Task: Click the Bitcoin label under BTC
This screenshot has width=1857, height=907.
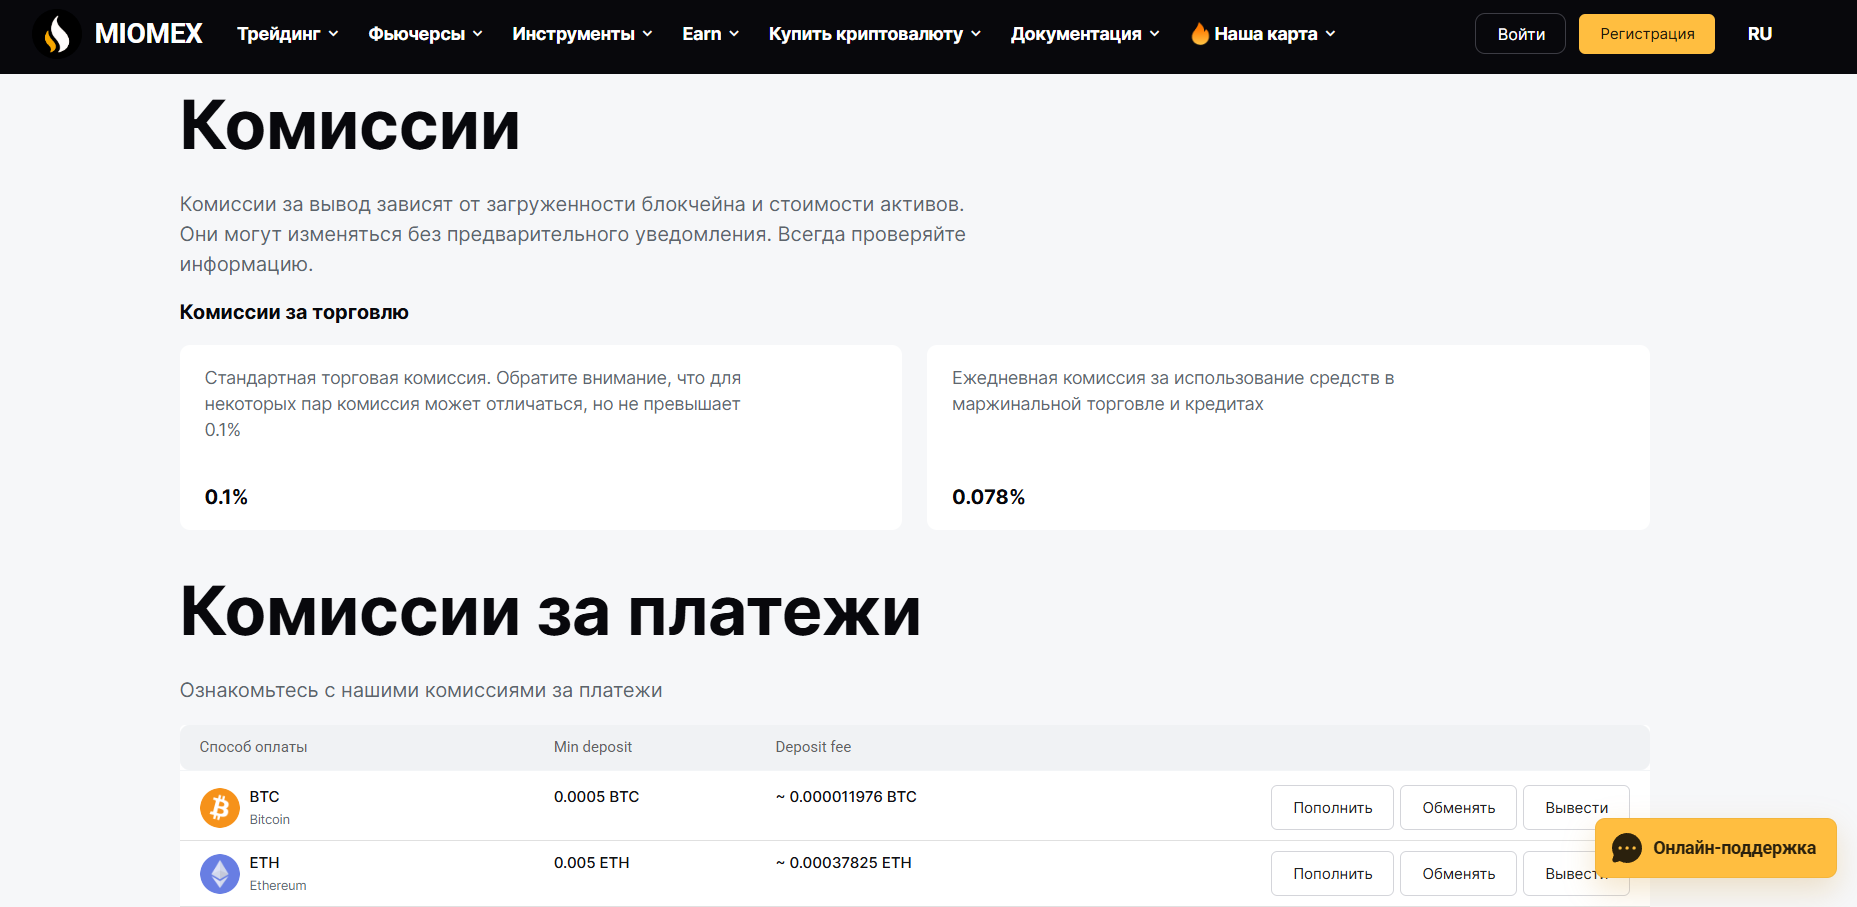Action: tap(270, 820)
